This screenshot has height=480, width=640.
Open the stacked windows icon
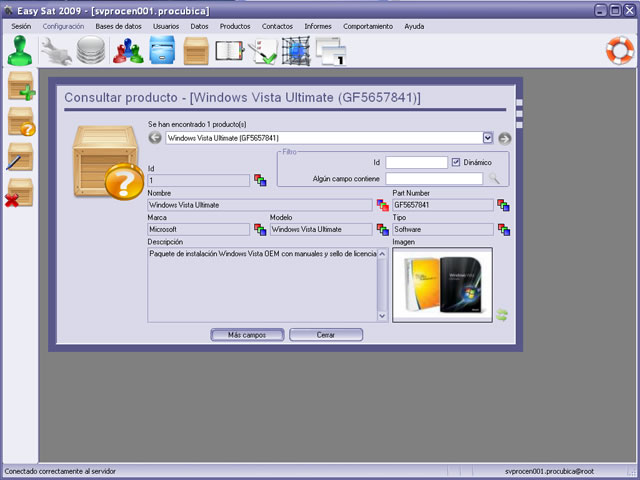pos(331,51)
